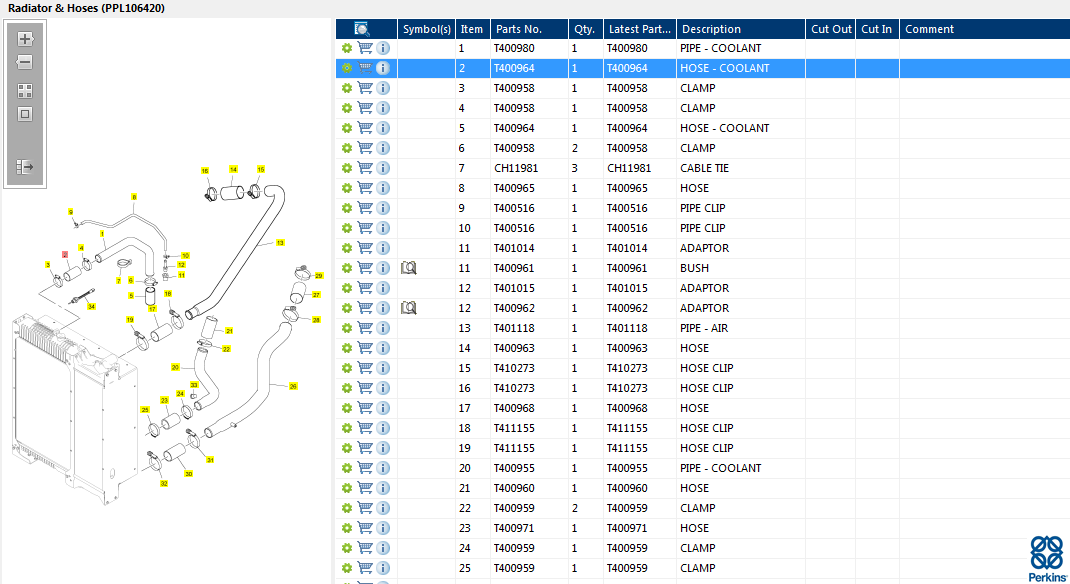Click PIPE CLIP description for item 9
The height and width of the screenshot is (584, 1070).
click(x=702, y=208)
